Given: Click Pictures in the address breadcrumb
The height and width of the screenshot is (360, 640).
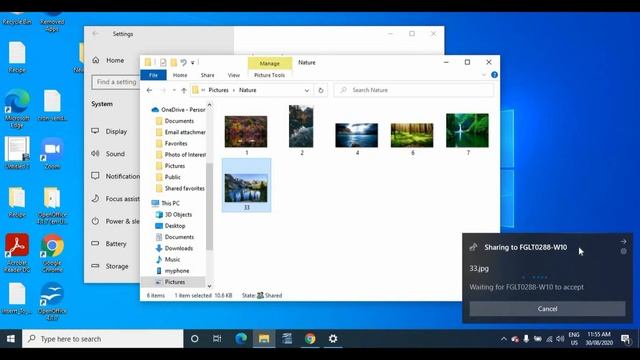Looking at the screenshot, I should coord(218,90).
